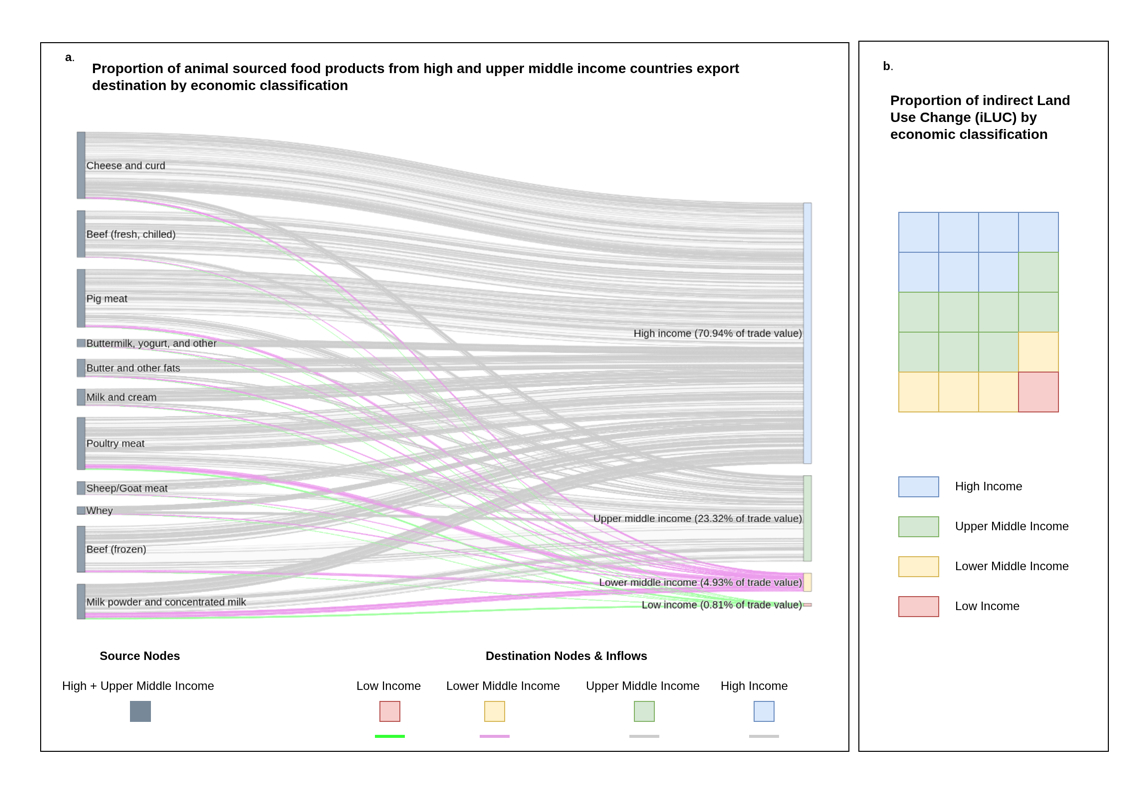Click yellow Lower Middle Income swatch below Sankey
Image resolution: width=1147 pixels, height=791 pixels.
coord(494,711)
